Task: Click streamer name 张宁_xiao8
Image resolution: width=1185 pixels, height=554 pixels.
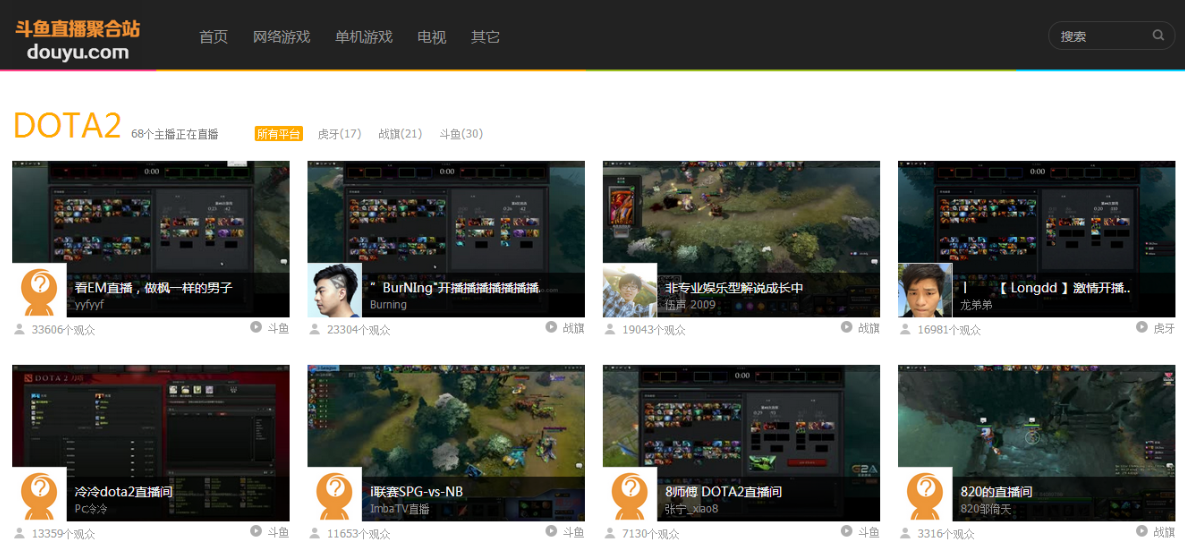Action: pyautogui.click(x=692, y=509)
